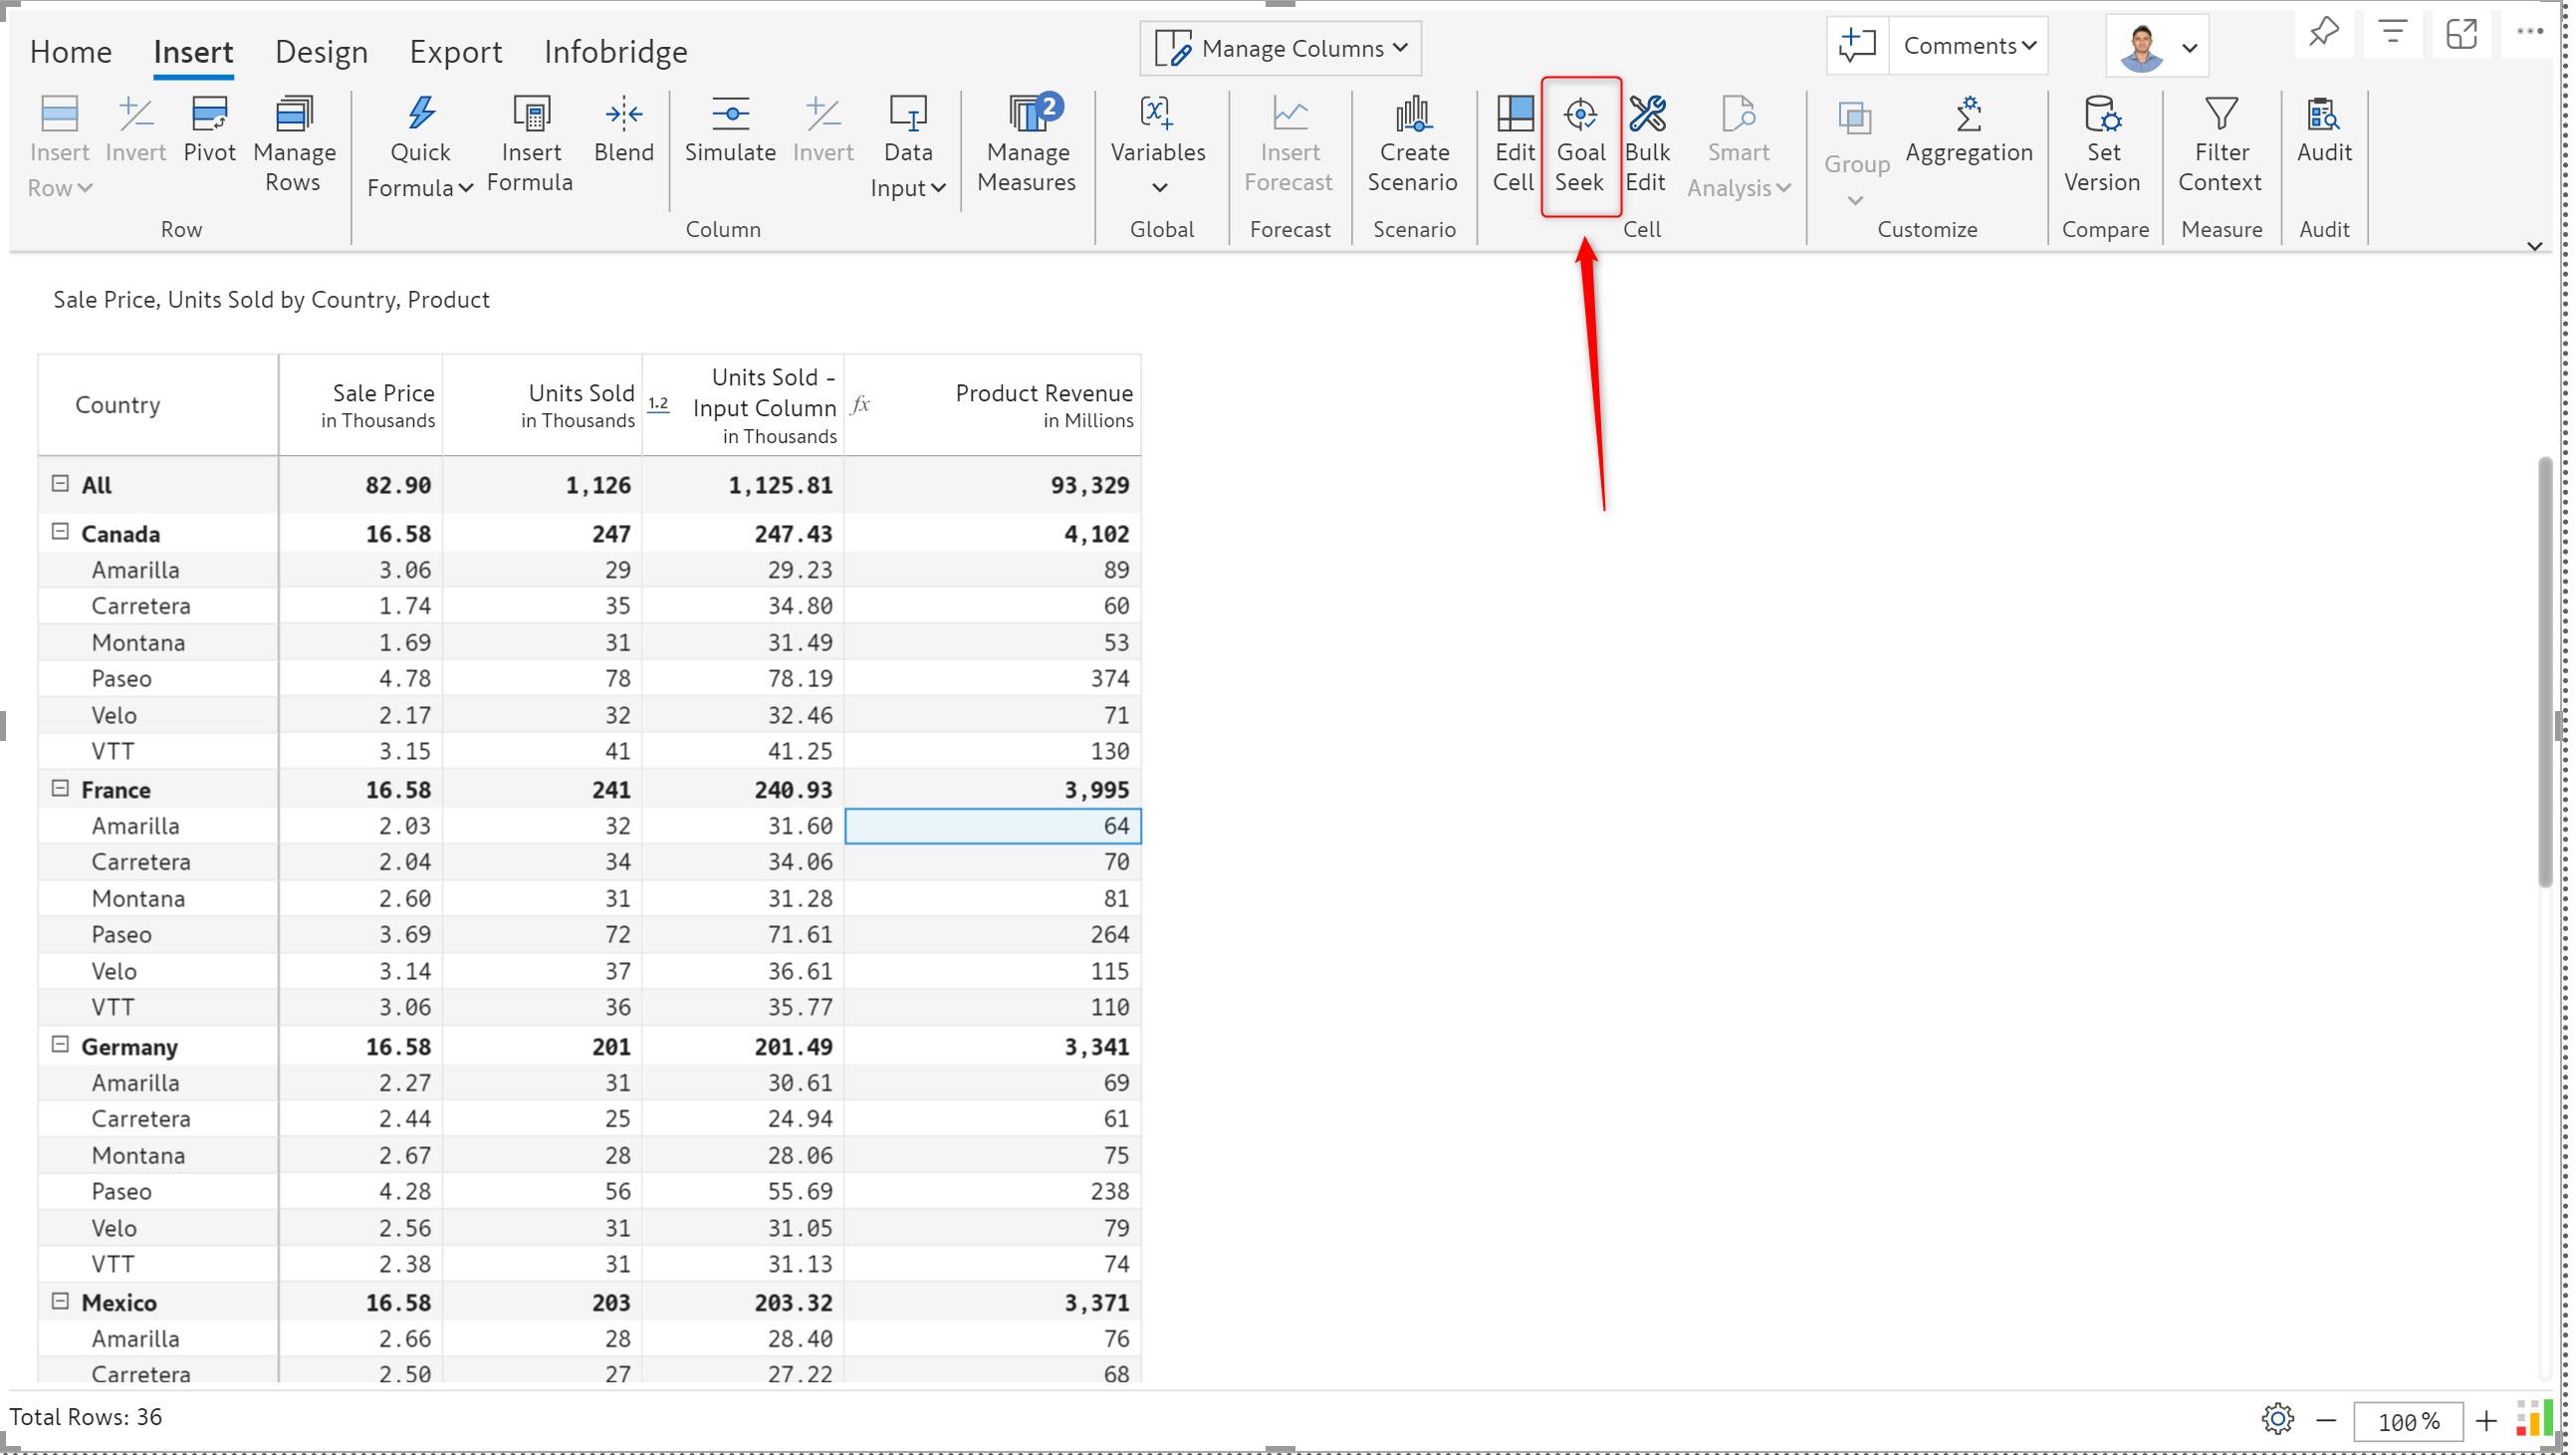Click Canada VTT units sold 41

coord(543,751)
